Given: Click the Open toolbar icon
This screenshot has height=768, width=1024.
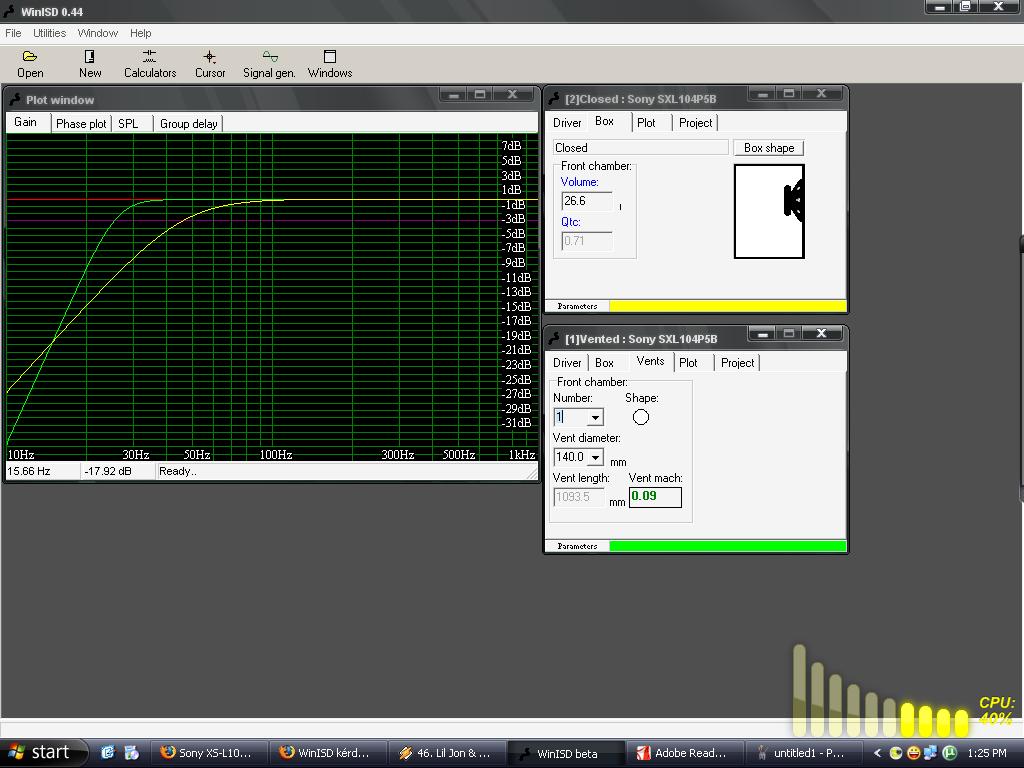Looking at the screenshot, I should (30, 58).
